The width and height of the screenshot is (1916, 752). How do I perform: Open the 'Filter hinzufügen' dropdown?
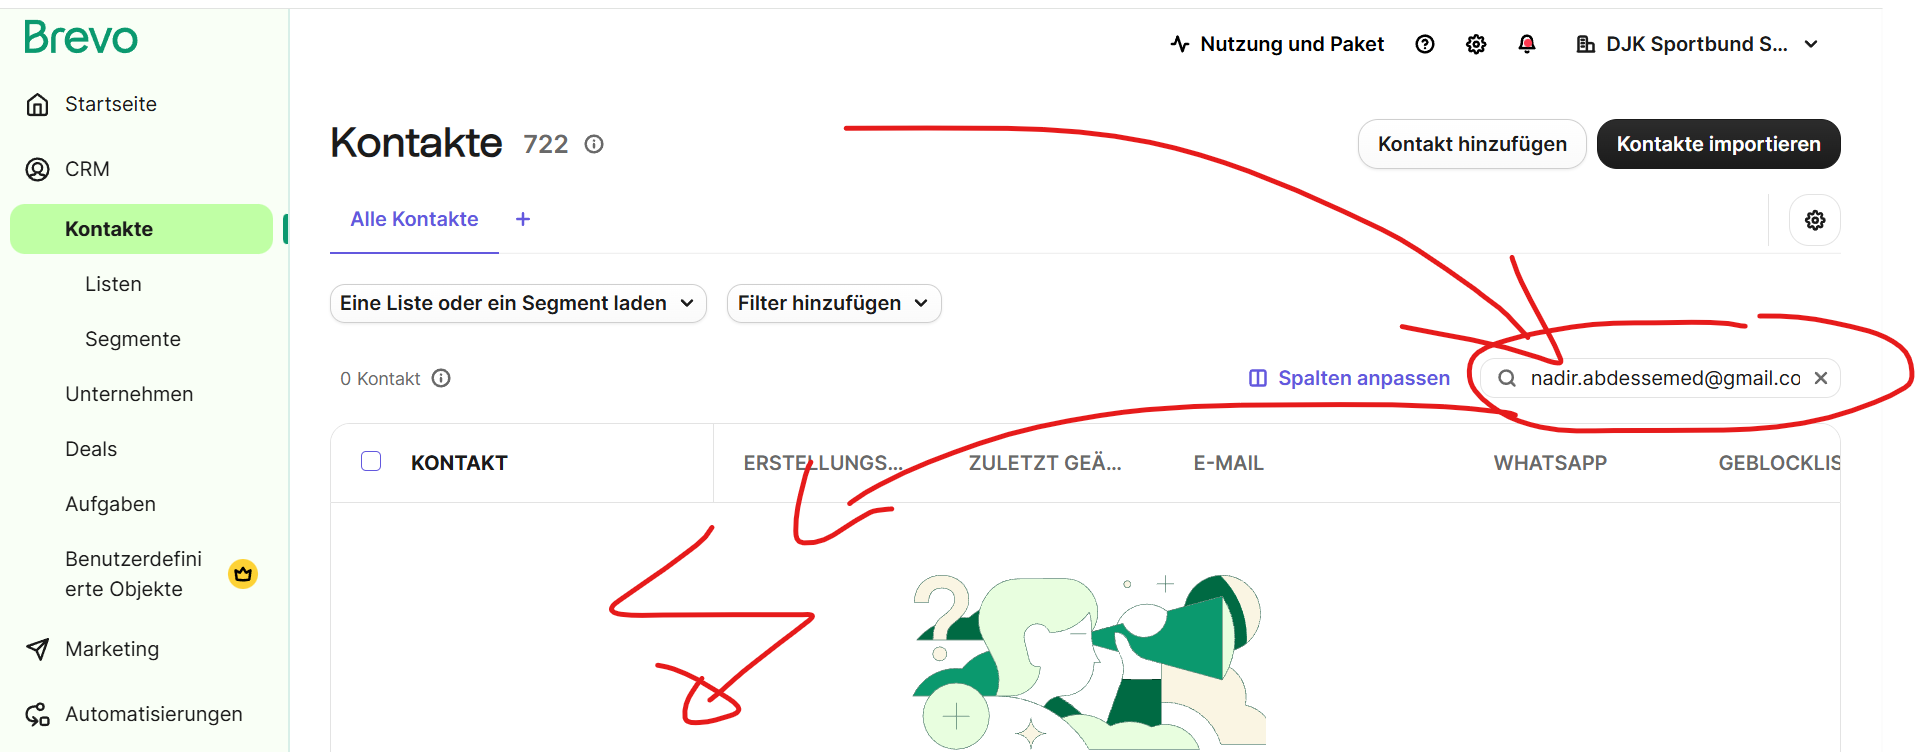[833, 303]
